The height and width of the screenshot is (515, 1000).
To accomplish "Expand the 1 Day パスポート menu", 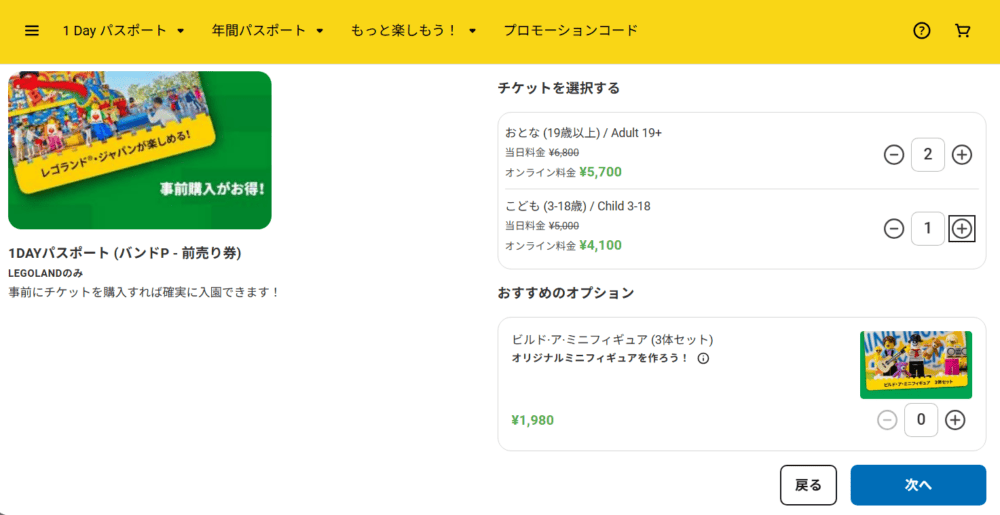I will (123, 31).
